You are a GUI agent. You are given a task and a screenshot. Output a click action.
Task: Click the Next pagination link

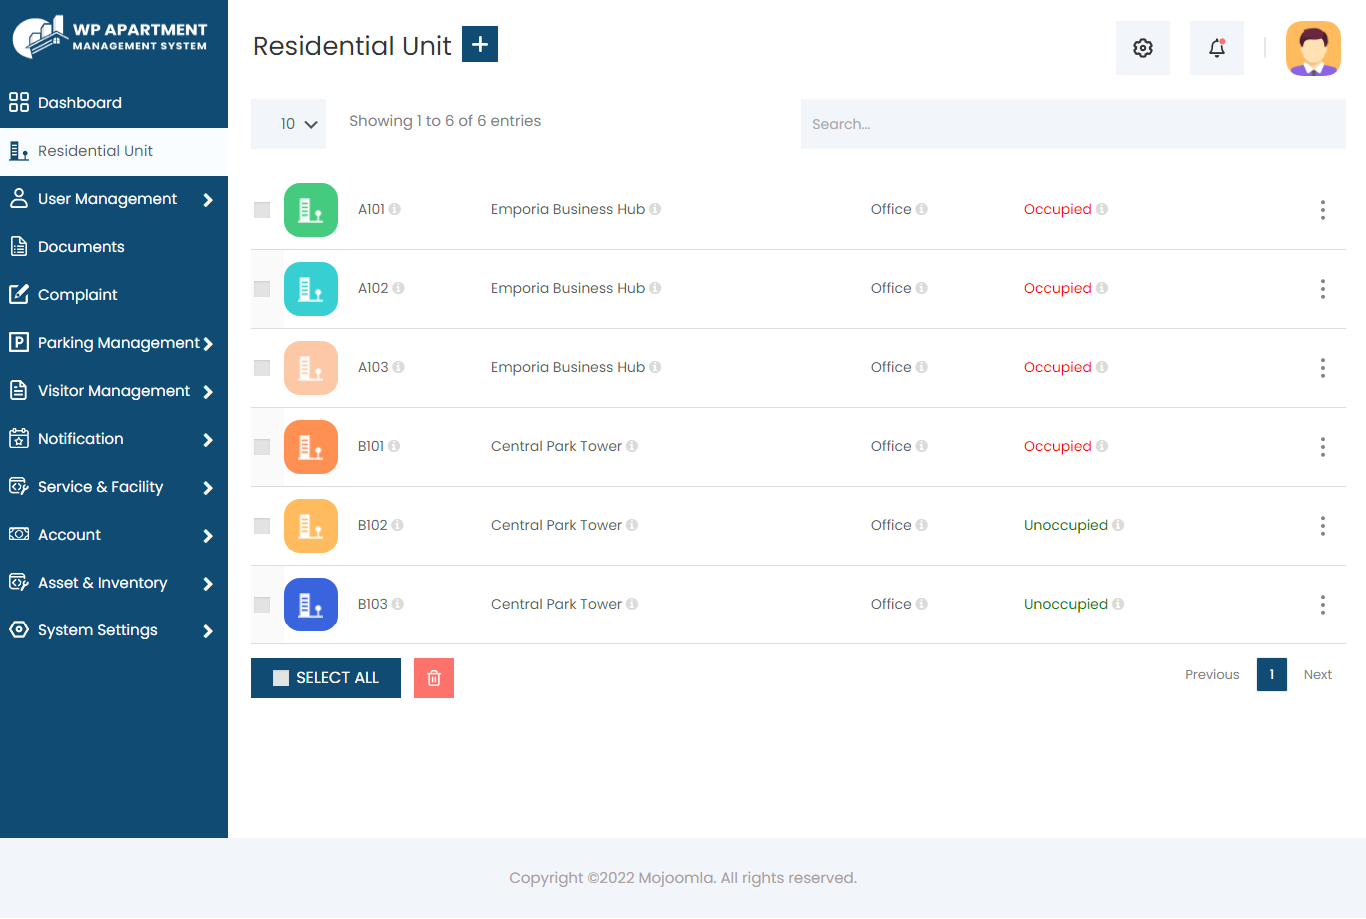tap(1317, 675)
